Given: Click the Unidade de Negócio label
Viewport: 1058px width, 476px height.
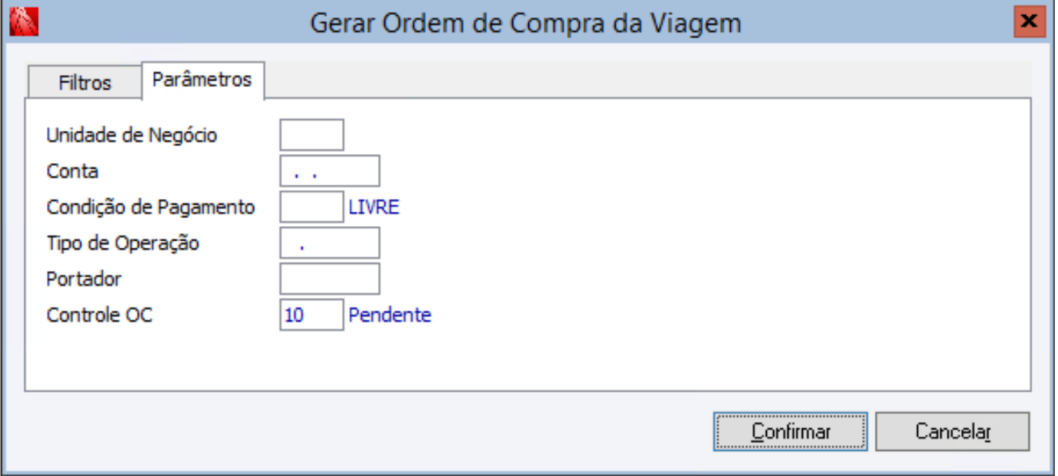Looking at the screenshot, I should (132, 135).
